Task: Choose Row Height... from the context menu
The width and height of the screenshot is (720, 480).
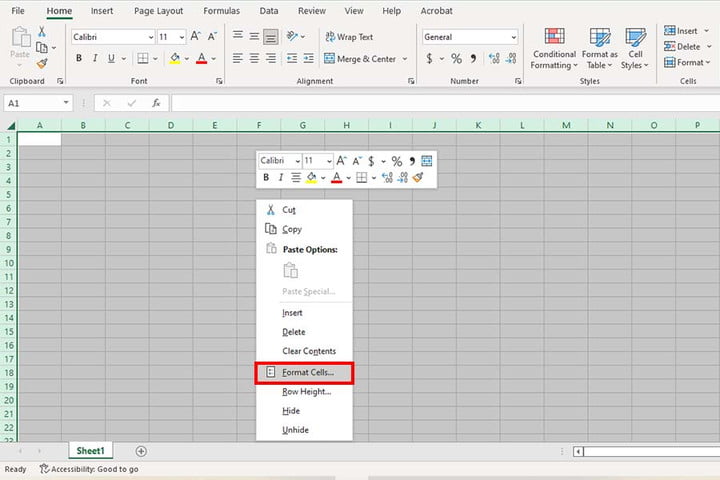Action: click(304, 392)
